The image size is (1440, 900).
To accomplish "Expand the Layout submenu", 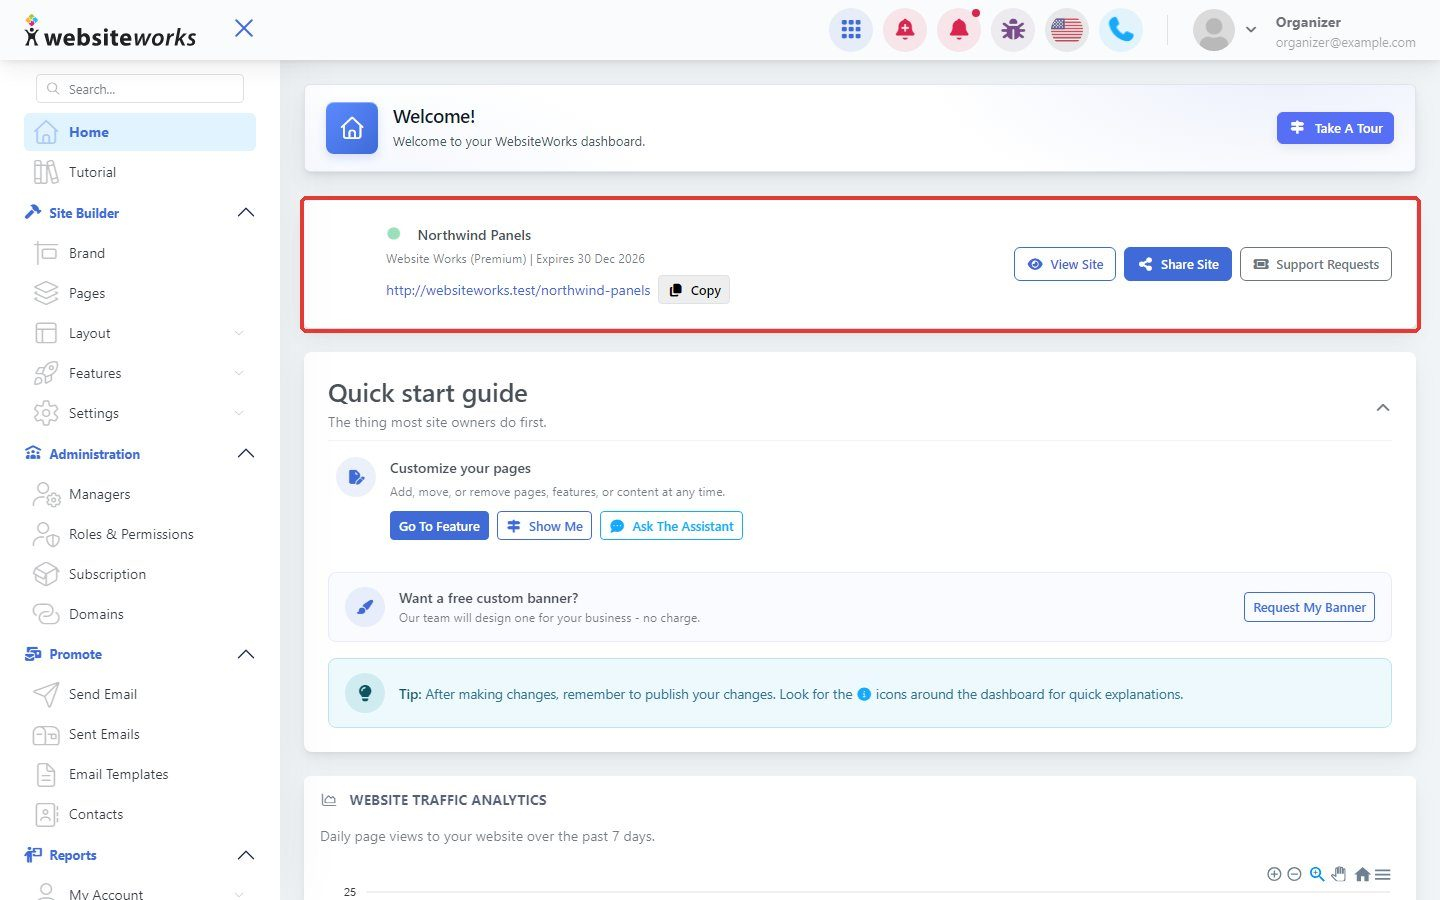I will point(239,333).
